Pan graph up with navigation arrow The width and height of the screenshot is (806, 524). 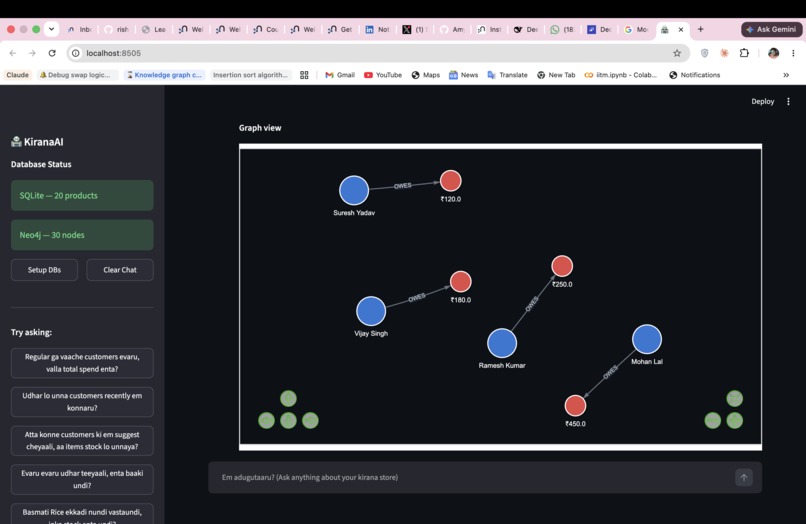pos(288,398)
